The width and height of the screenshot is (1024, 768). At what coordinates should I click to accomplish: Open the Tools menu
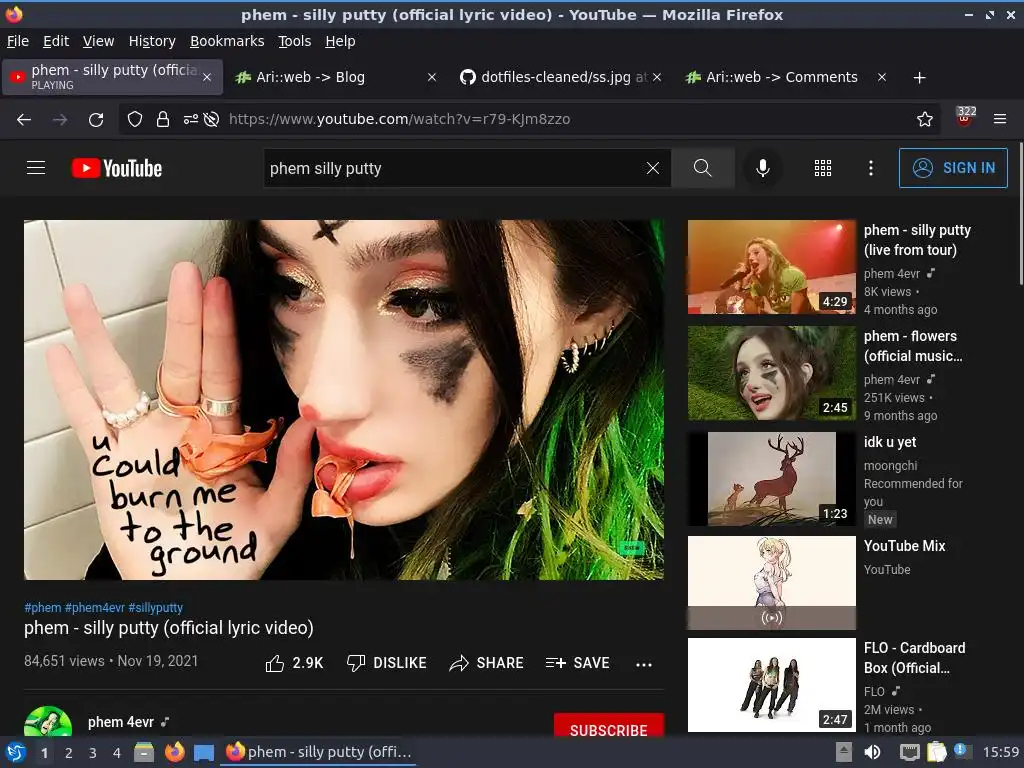[x=295, y=41]
